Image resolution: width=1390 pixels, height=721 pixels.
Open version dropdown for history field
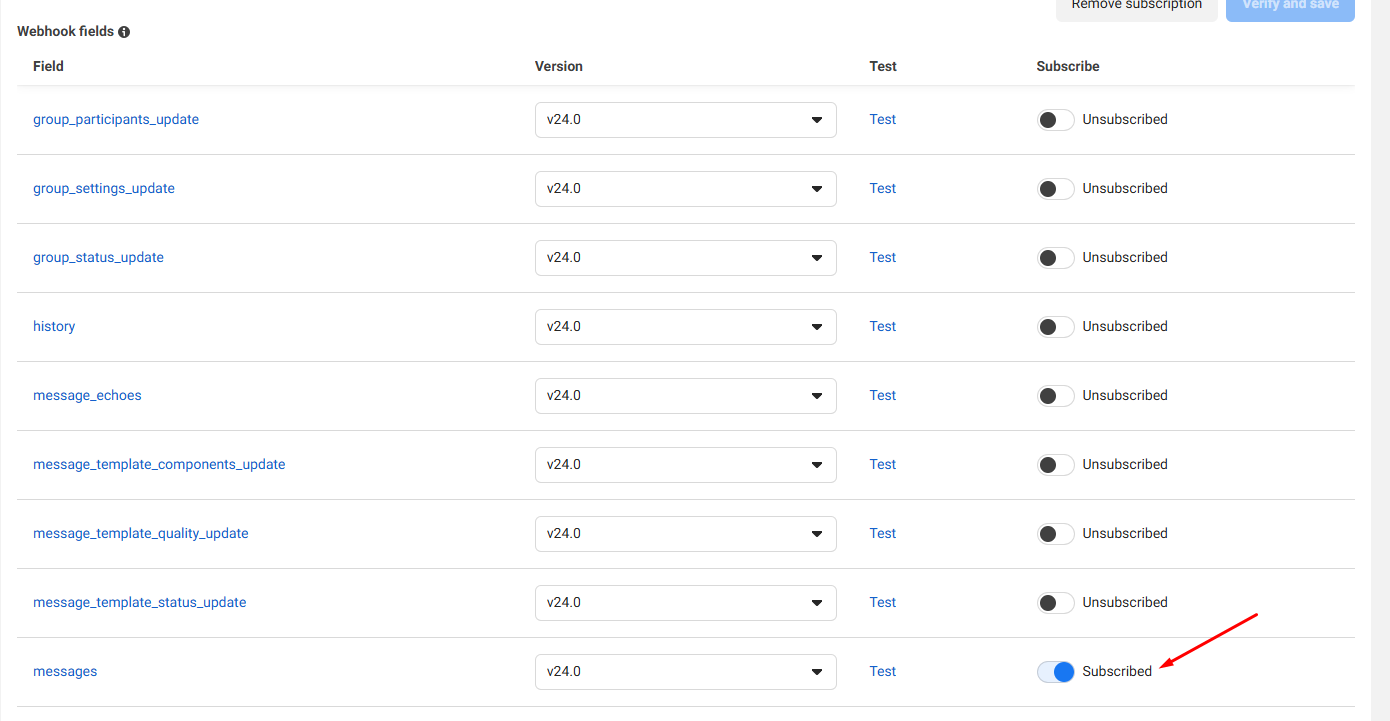coord(685,327)
